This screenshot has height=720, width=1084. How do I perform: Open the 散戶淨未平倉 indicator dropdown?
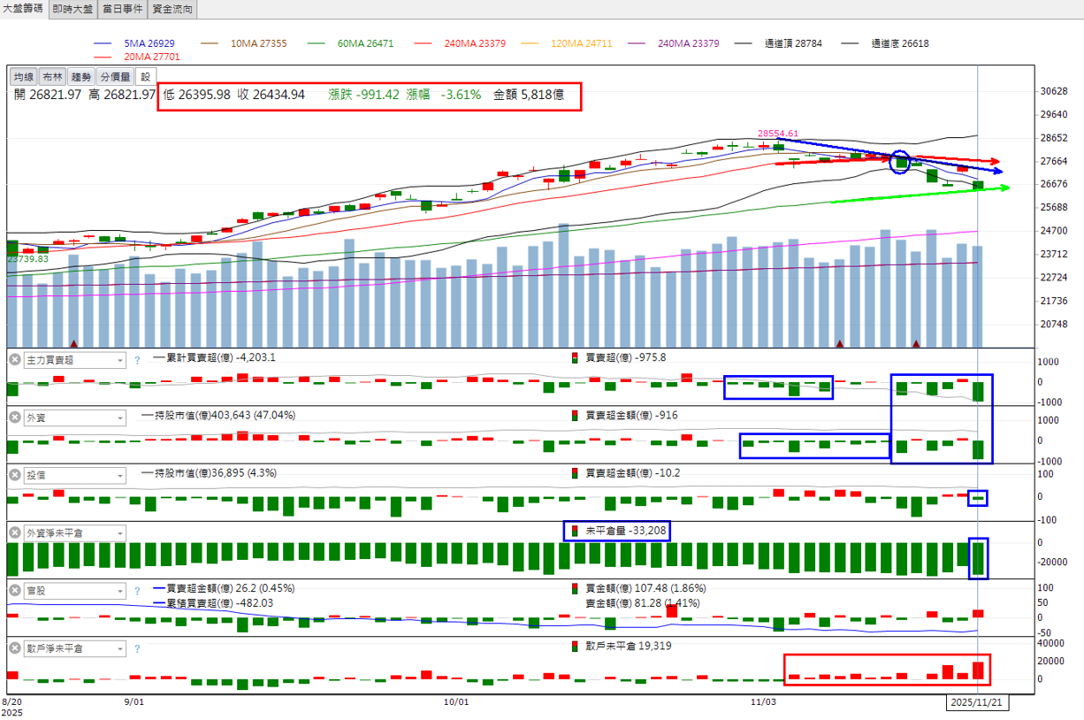[x=75, y=649]
